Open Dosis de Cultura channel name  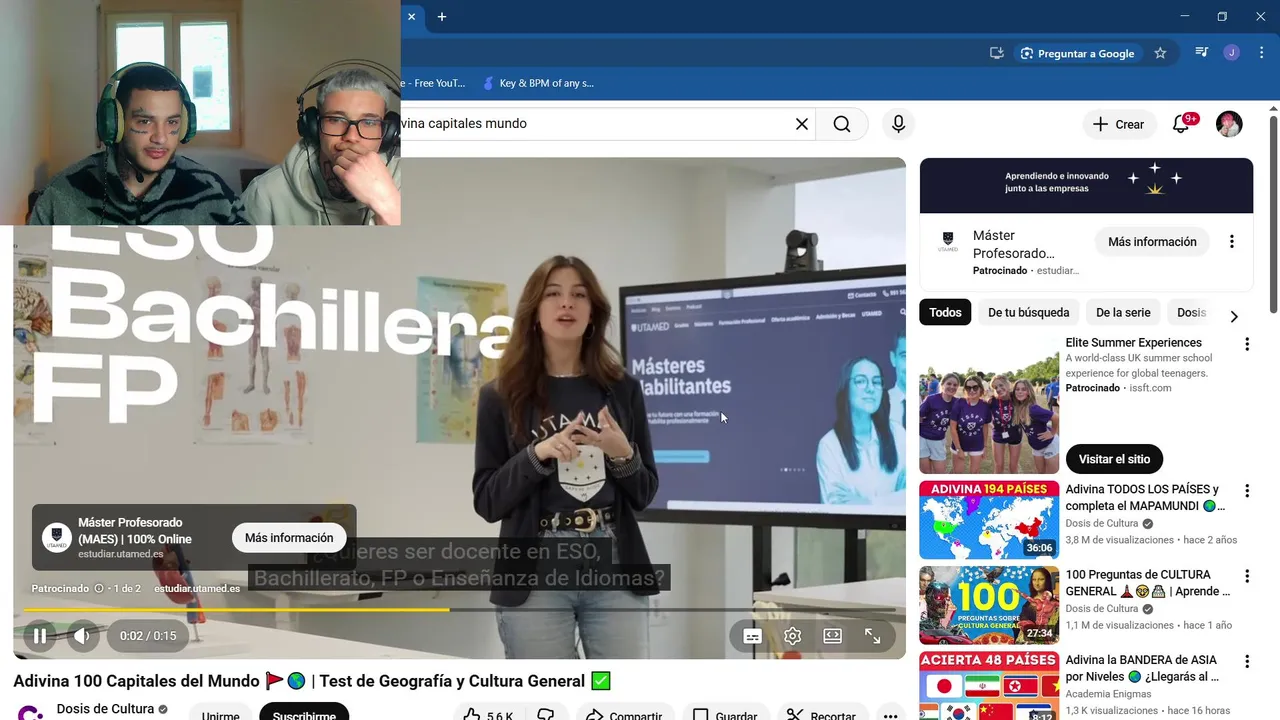(105, 709)
